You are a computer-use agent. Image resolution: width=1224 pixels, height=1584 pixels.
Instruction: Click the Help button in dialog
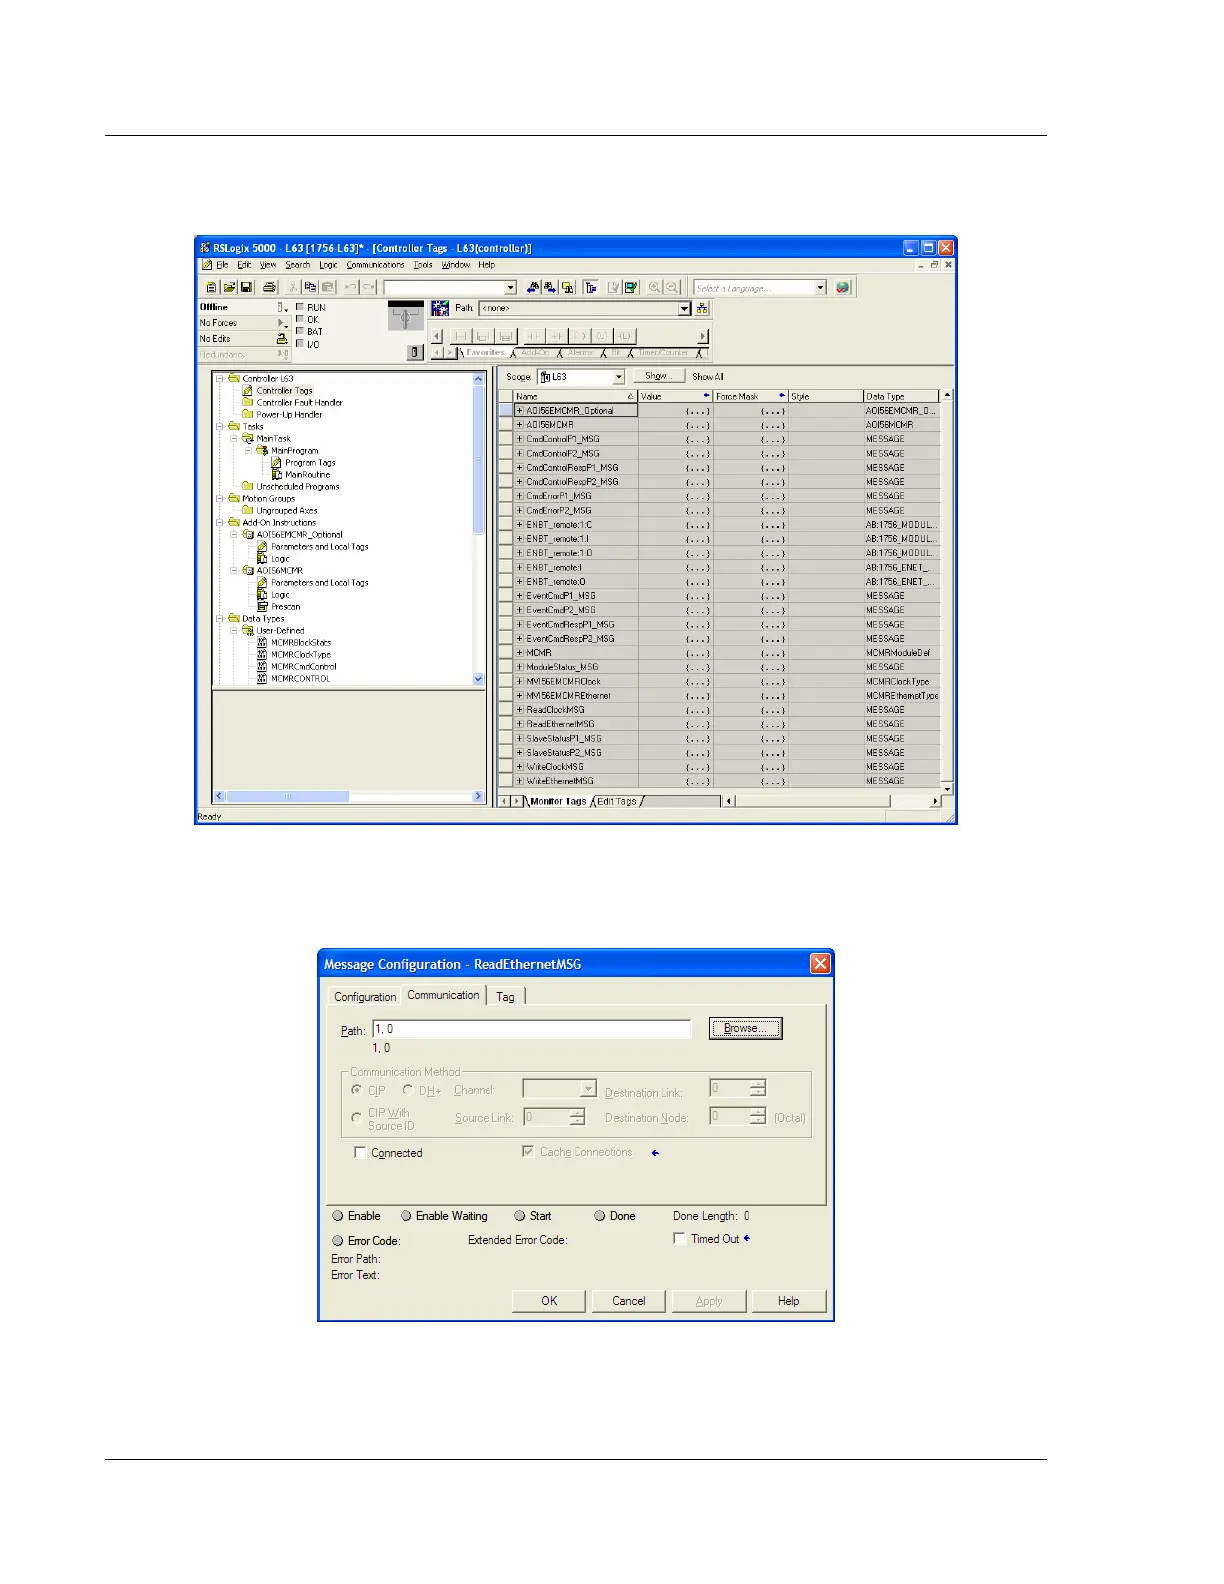point(789,1301)
